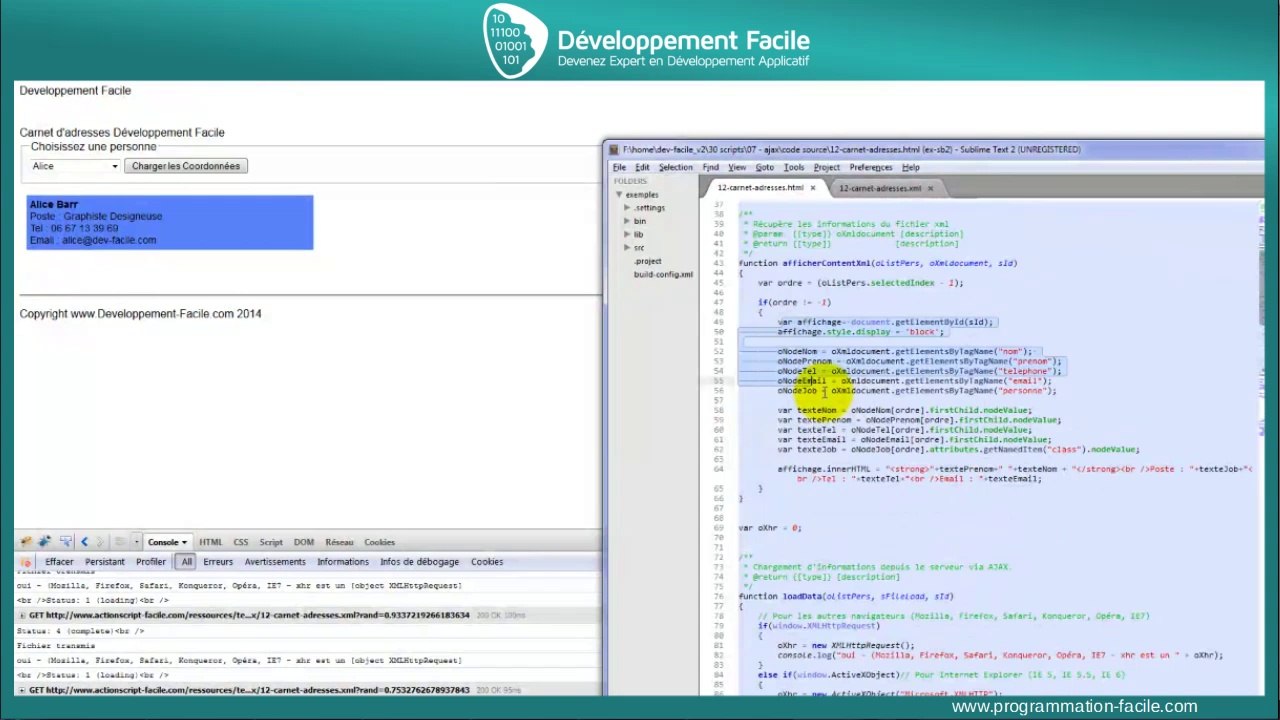Open the Firebug panel list dropdown
This screenshot has width=1280, height=720.
pyautogui.click(x=137, y=542)
